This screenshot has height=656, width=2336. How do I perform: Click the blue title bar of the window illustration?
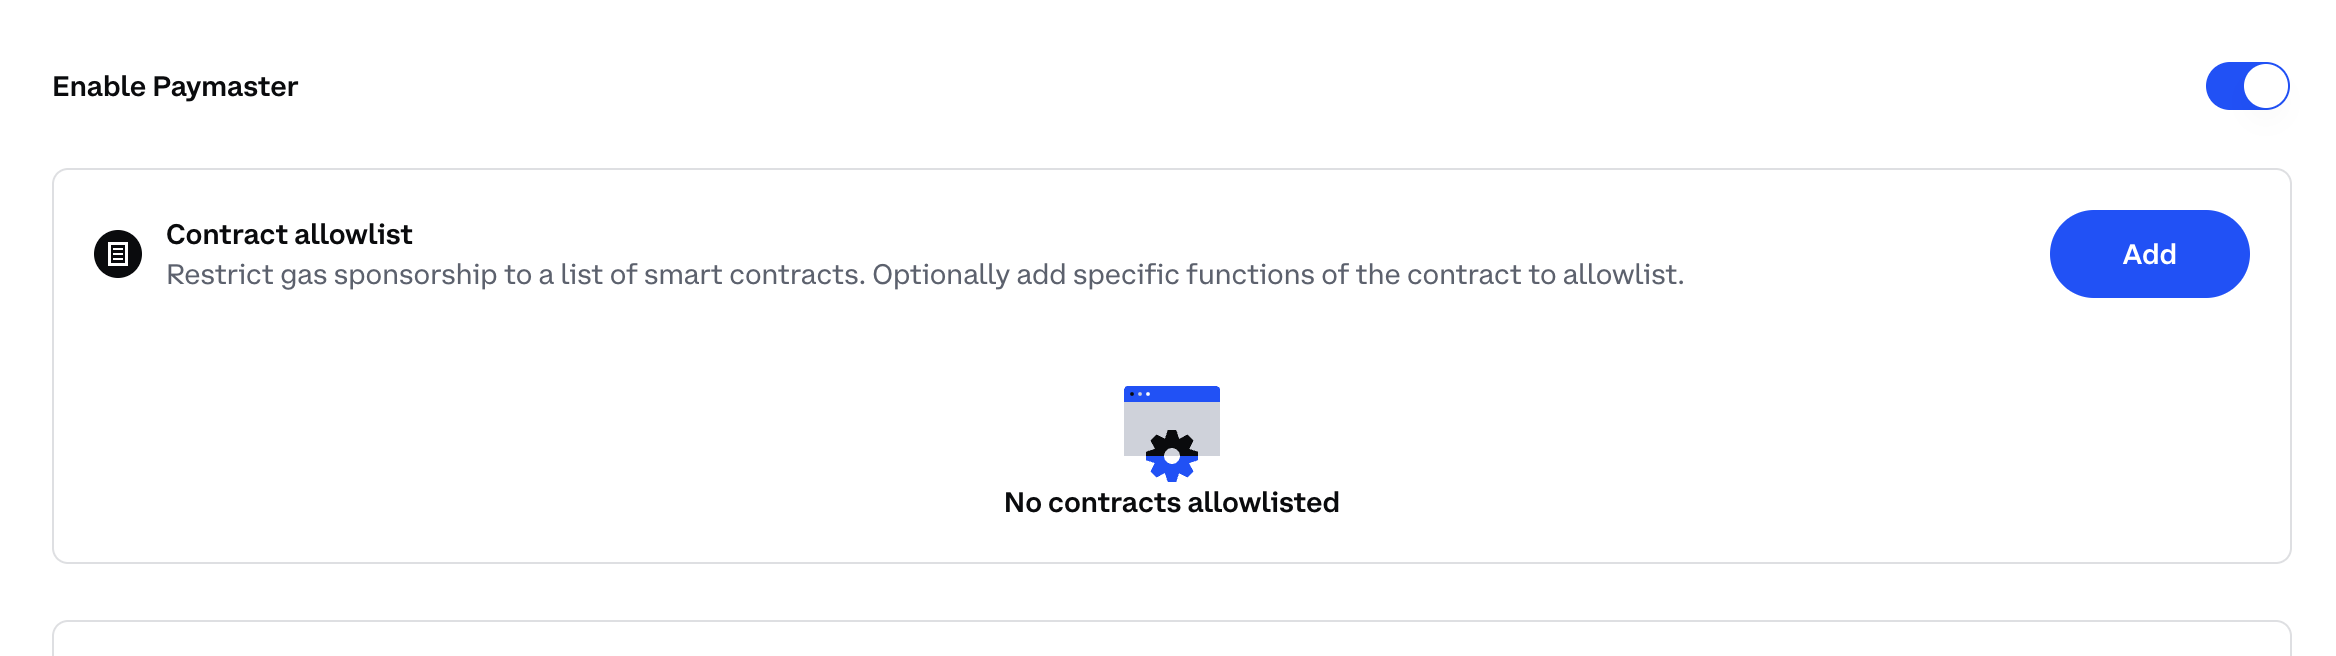point(1172,394)
